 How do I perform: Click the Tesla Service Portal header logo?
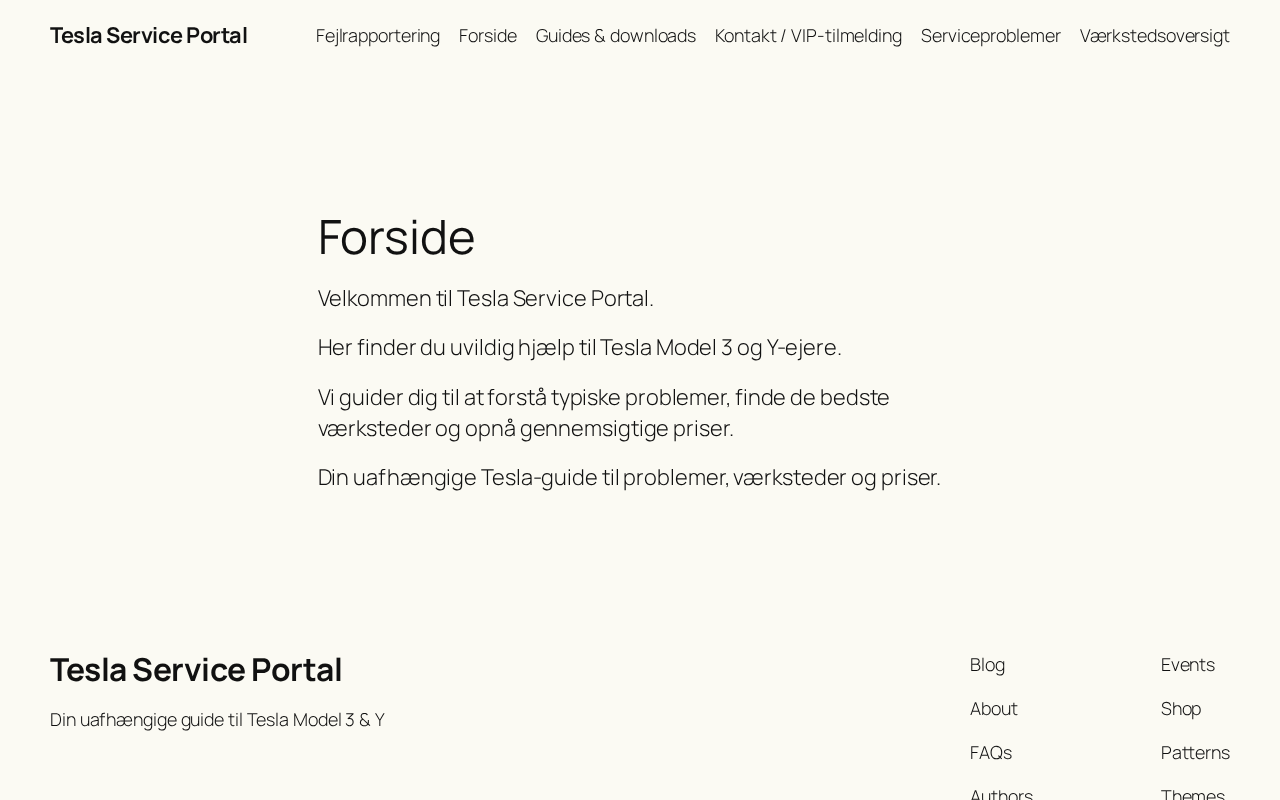148,35
